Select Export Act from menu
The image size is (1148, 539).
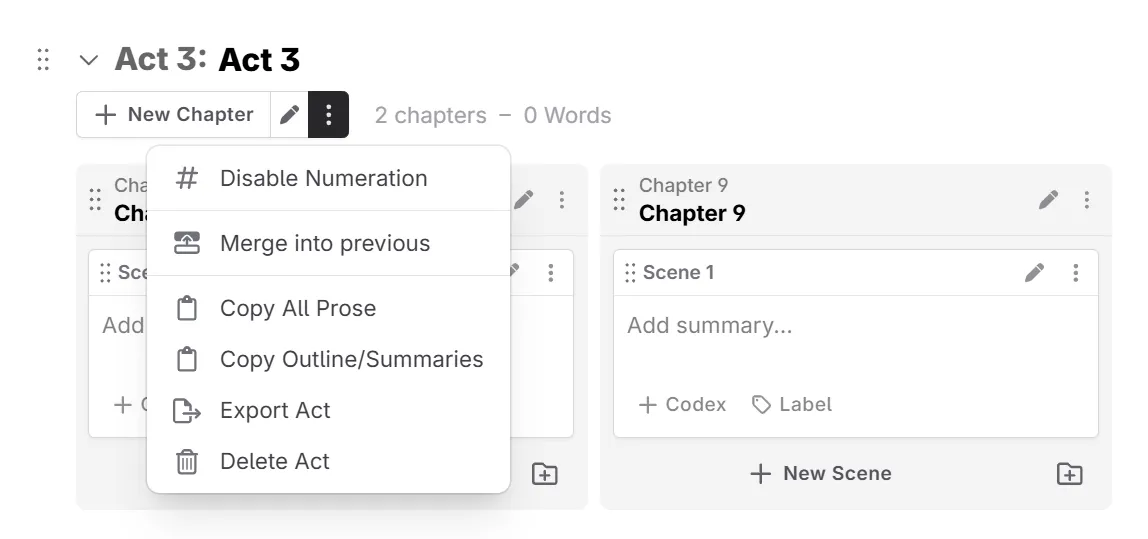pyautogui.click(x=275, y=410)
